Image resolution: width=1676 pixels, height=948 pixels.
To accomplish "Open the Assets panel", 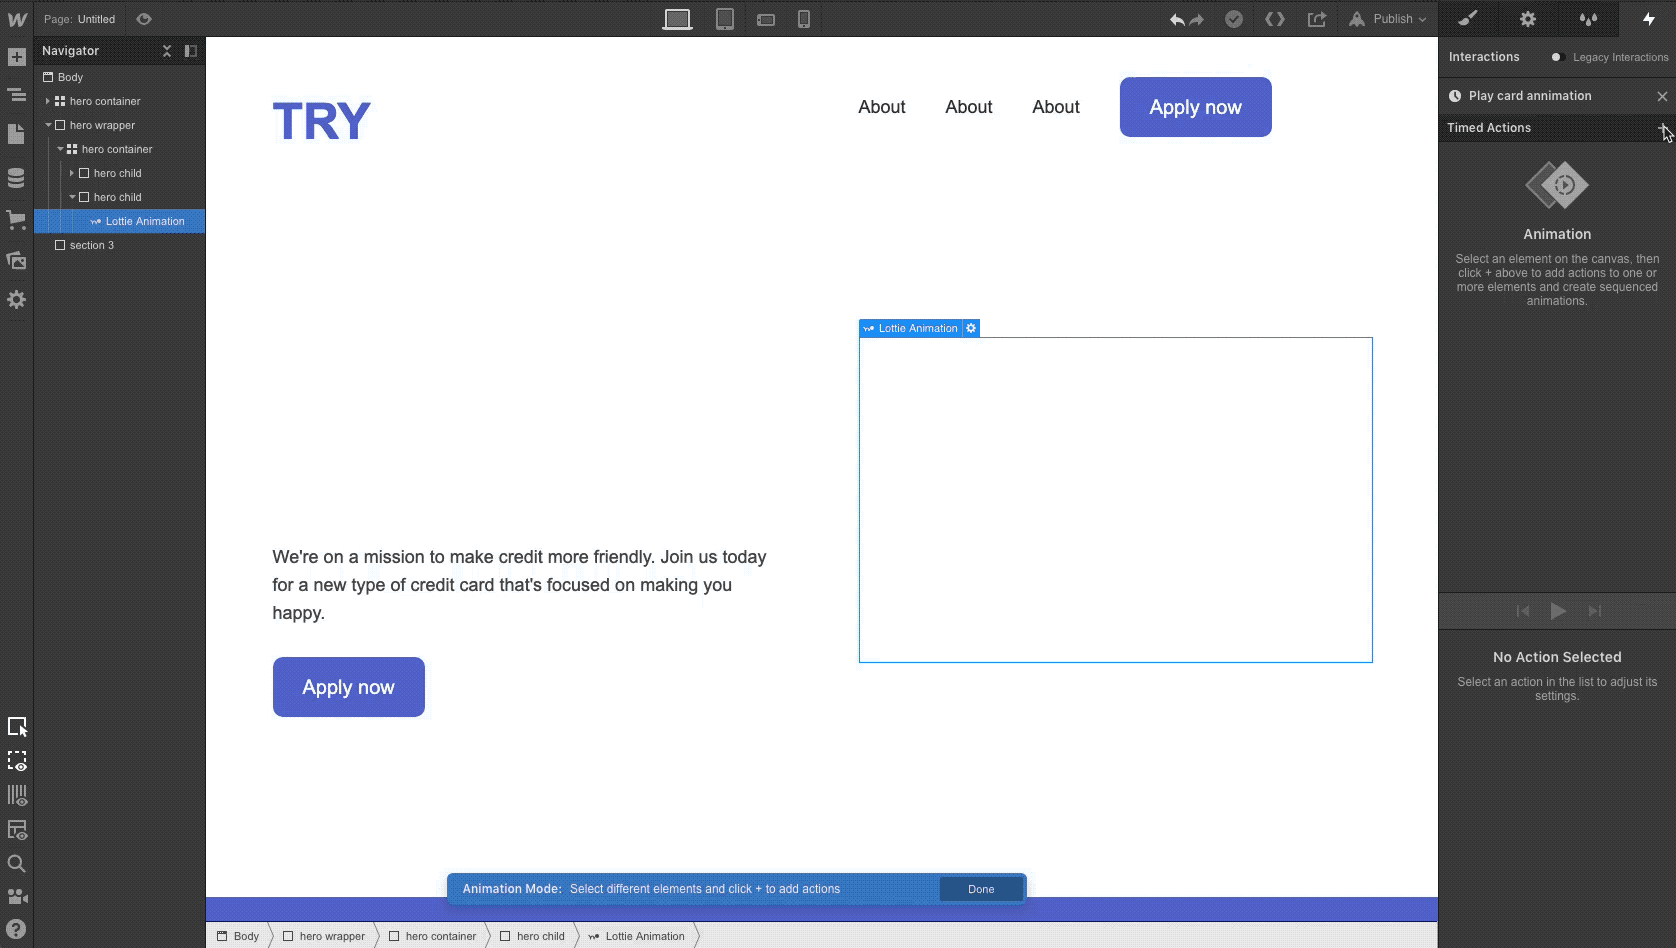I will click(x=17, y=260).
